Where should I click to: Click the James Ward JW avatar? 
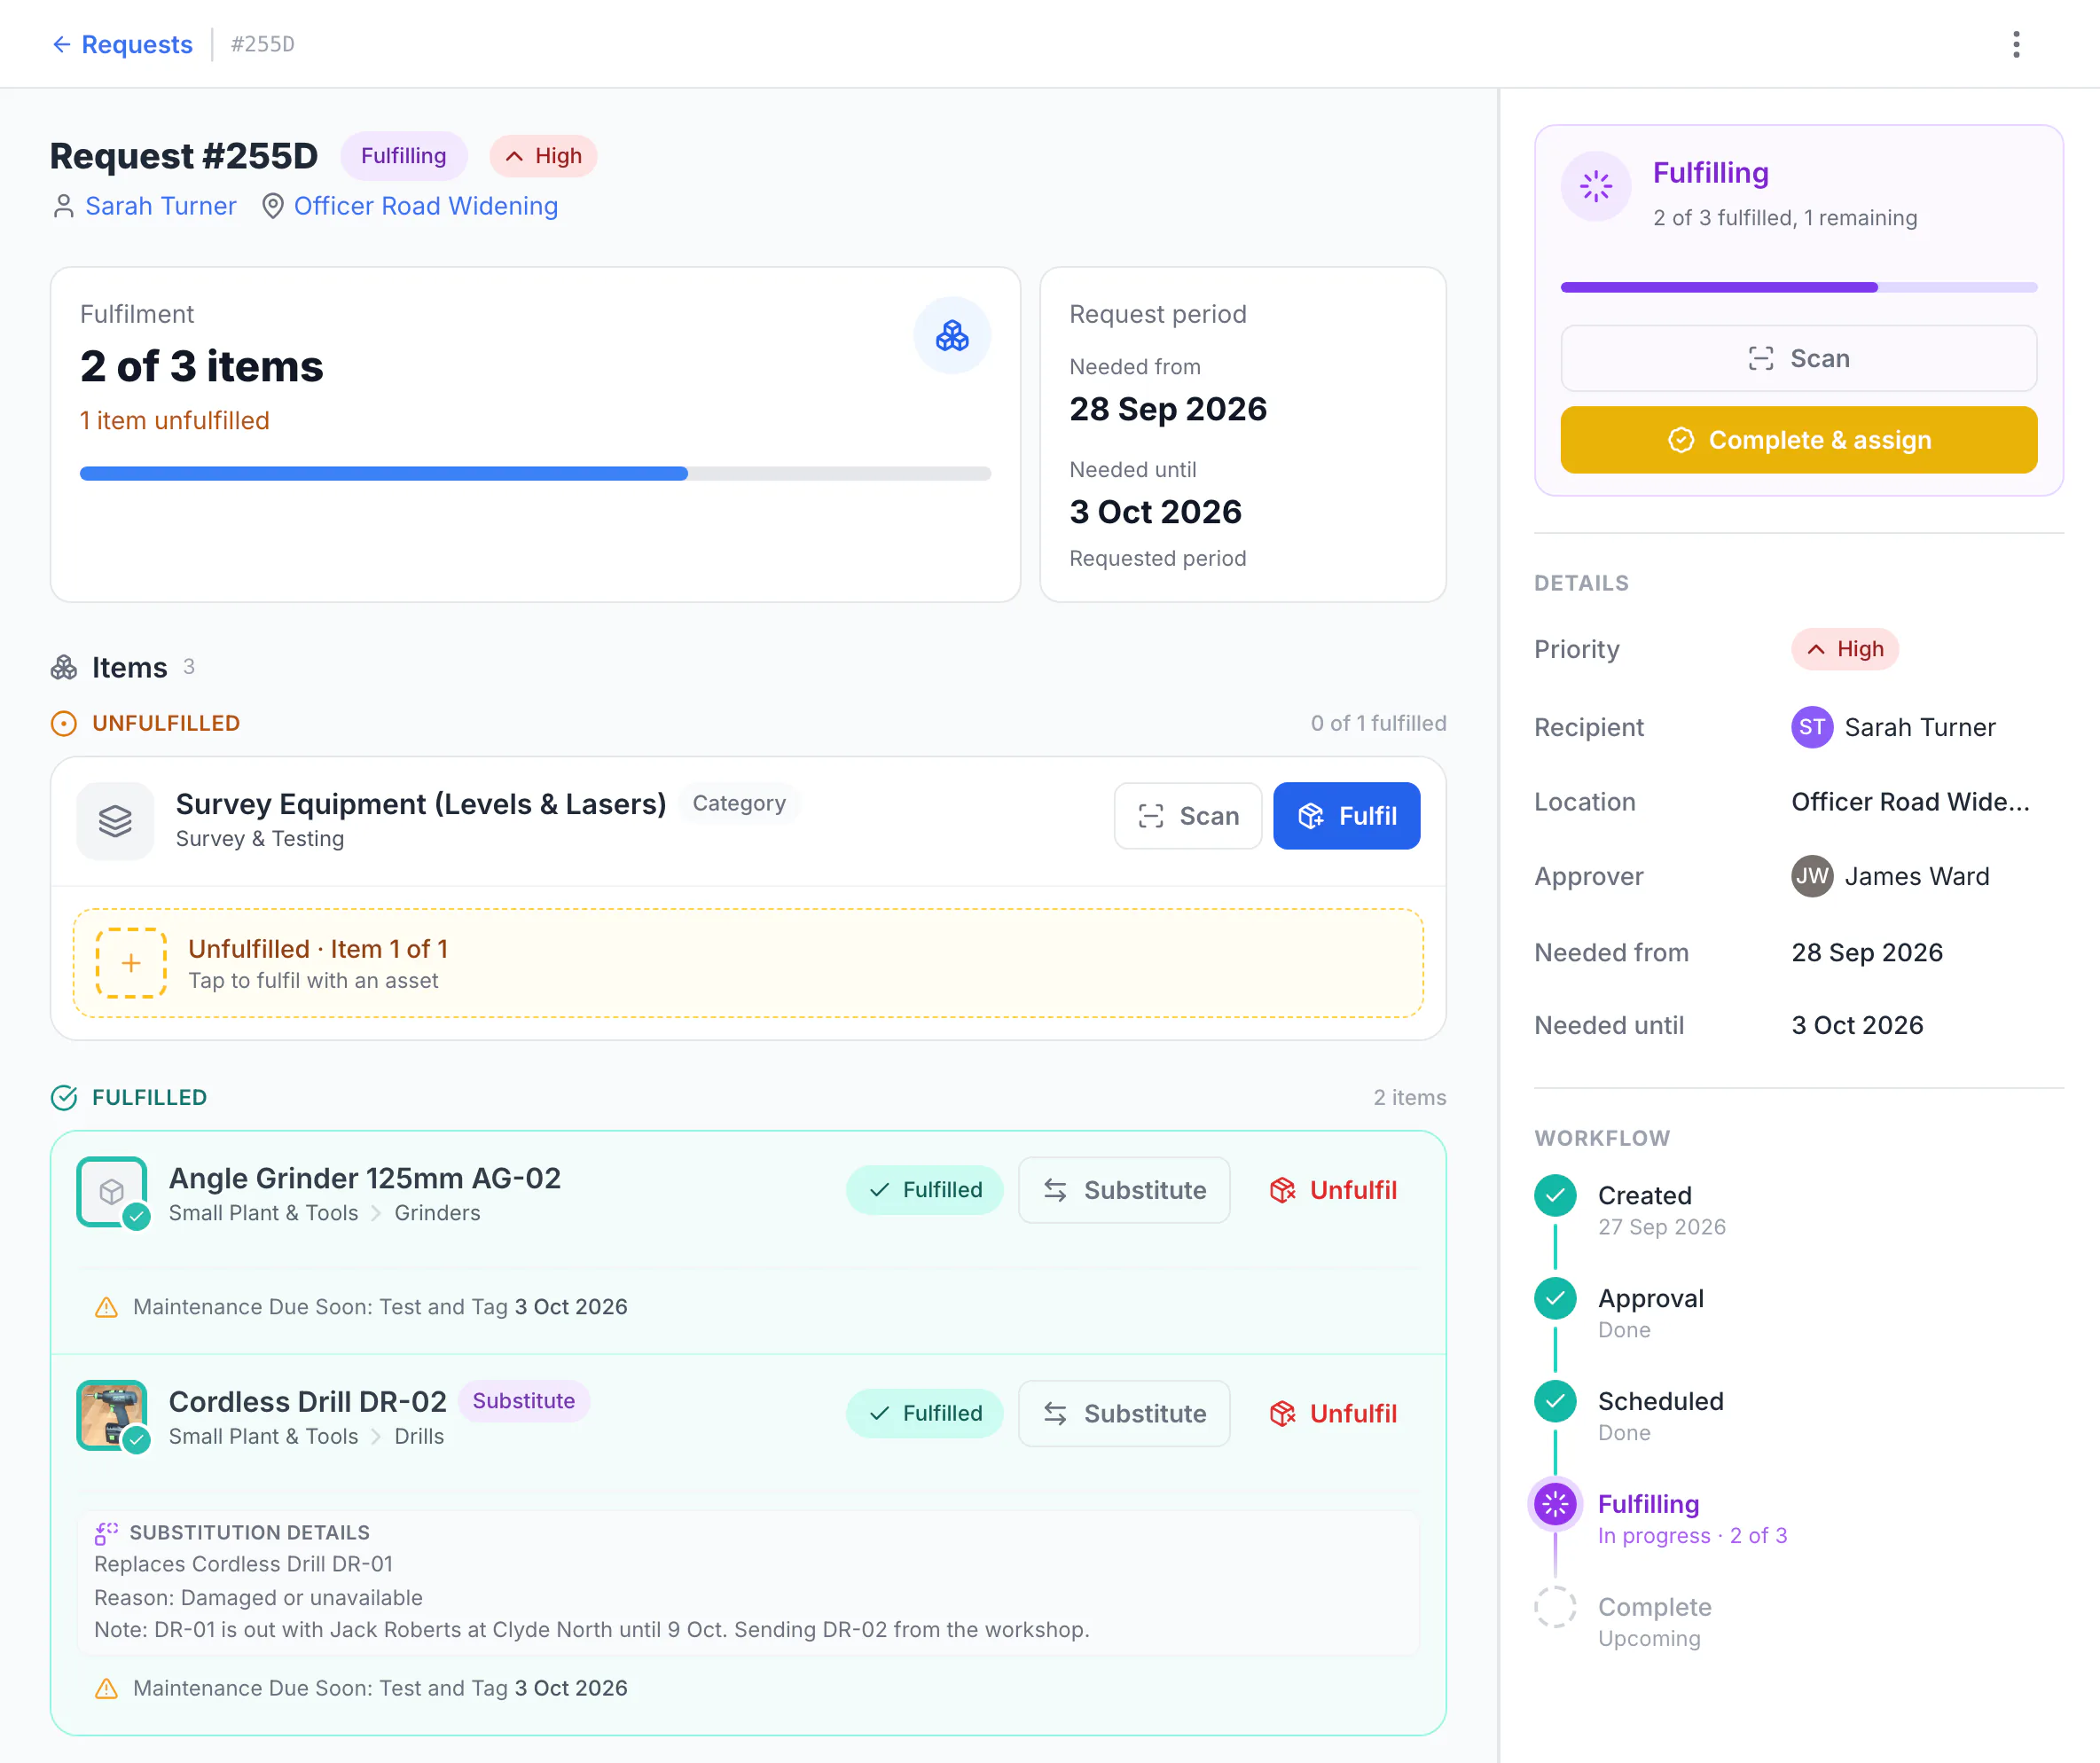[x=1812, y=876]
